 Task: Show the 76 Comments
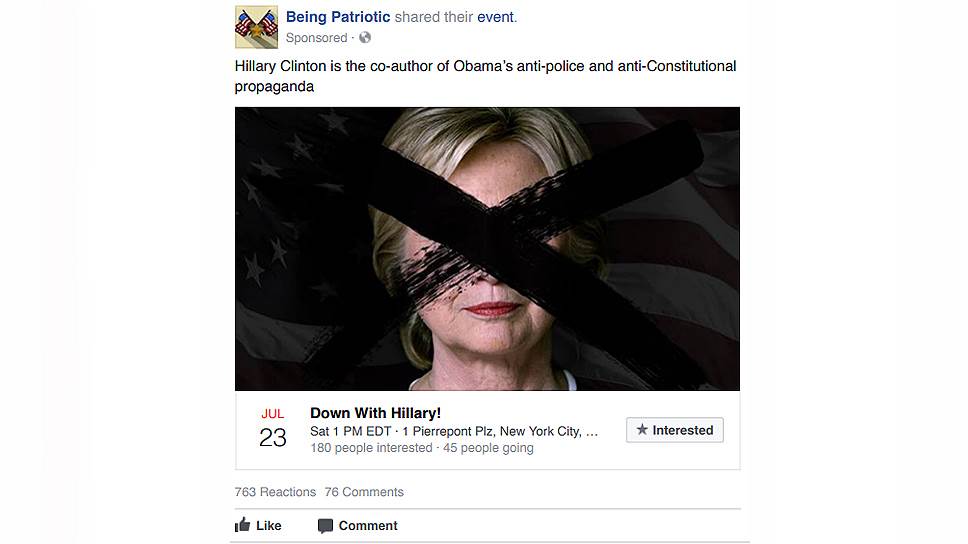coord(364,492)
